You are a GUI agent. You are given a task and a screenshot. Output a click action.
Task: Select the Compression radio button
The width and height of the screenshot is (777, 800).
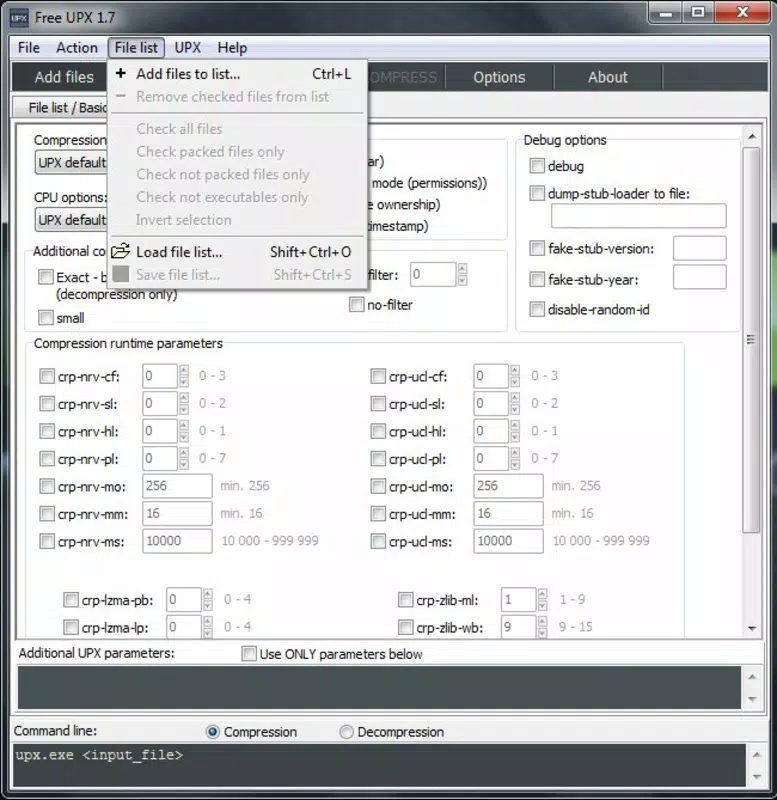[213, 732]
